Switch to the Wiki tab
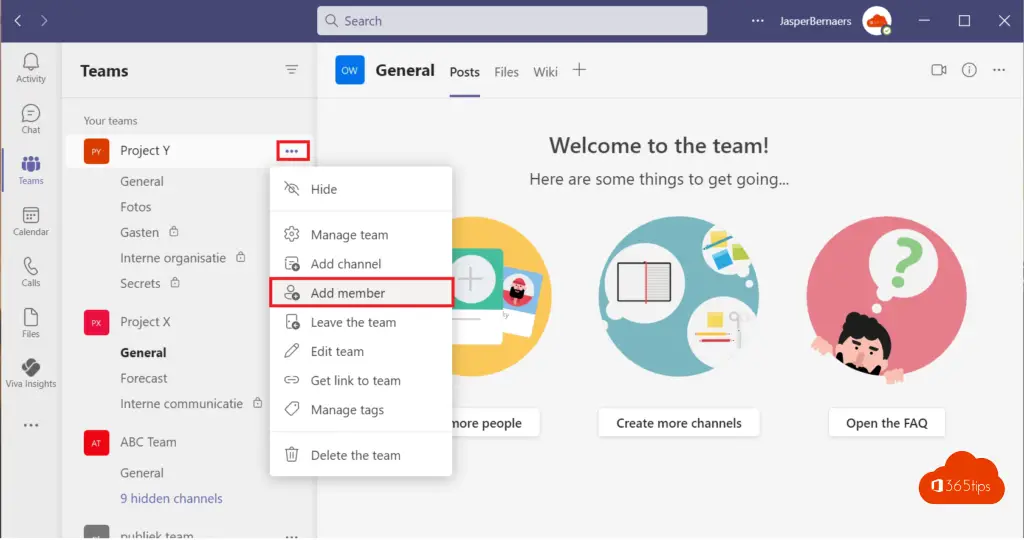This screenshot has height=540, width=1024. click(545, 72)
